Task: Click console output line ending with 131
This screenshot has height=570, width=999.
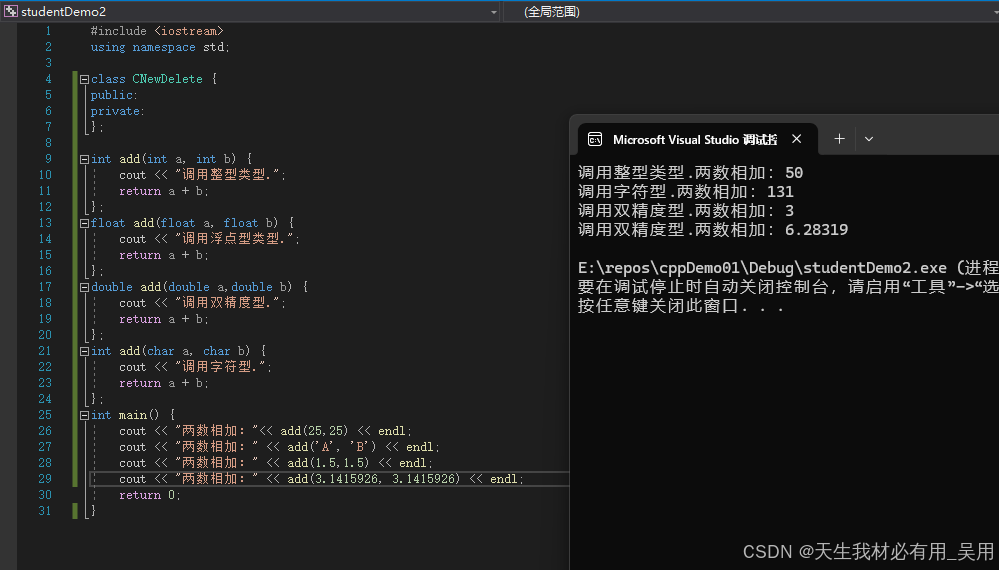Action: [686, 192]
